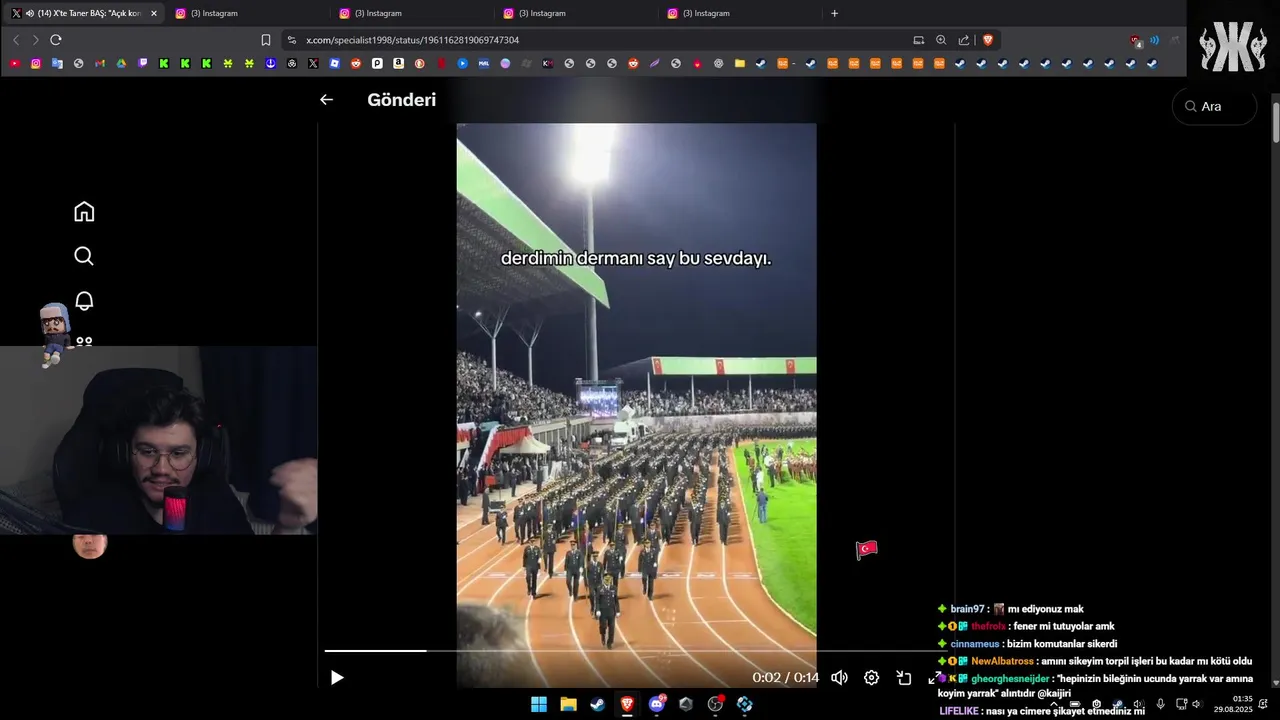1280x720 pixels.
Task: Switch to the third Instagram tab
Action: click(x=573, y=13)
